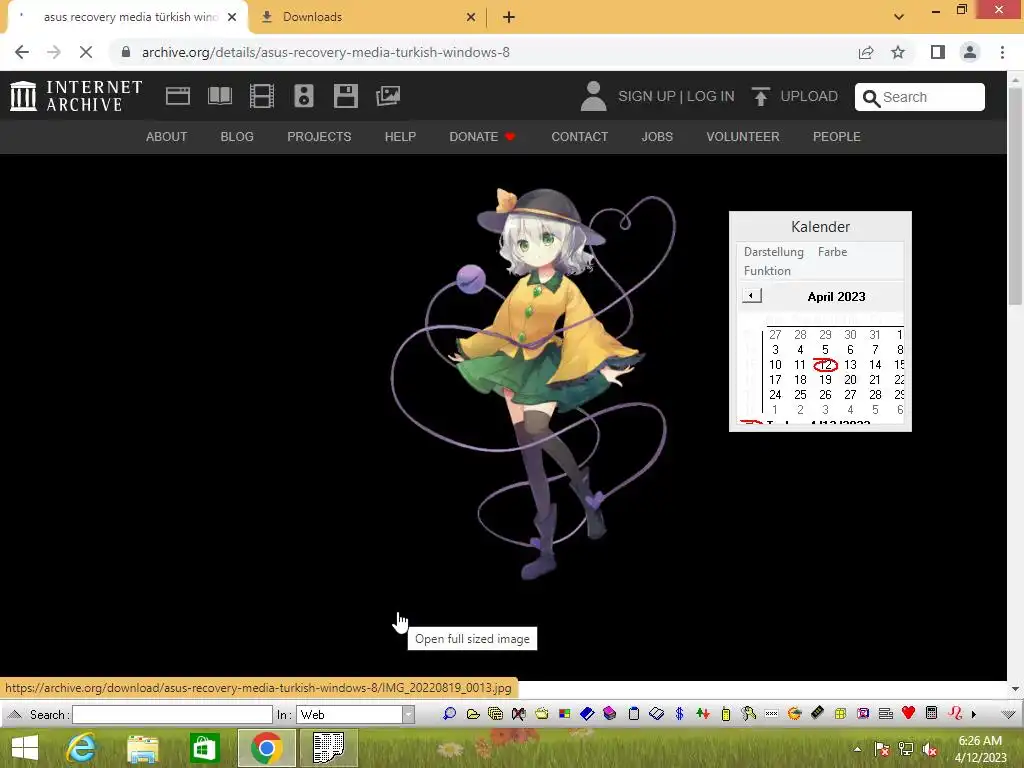
Task: Click the magnifier icon in bottom search toolbar
Action: click(449, 714)
